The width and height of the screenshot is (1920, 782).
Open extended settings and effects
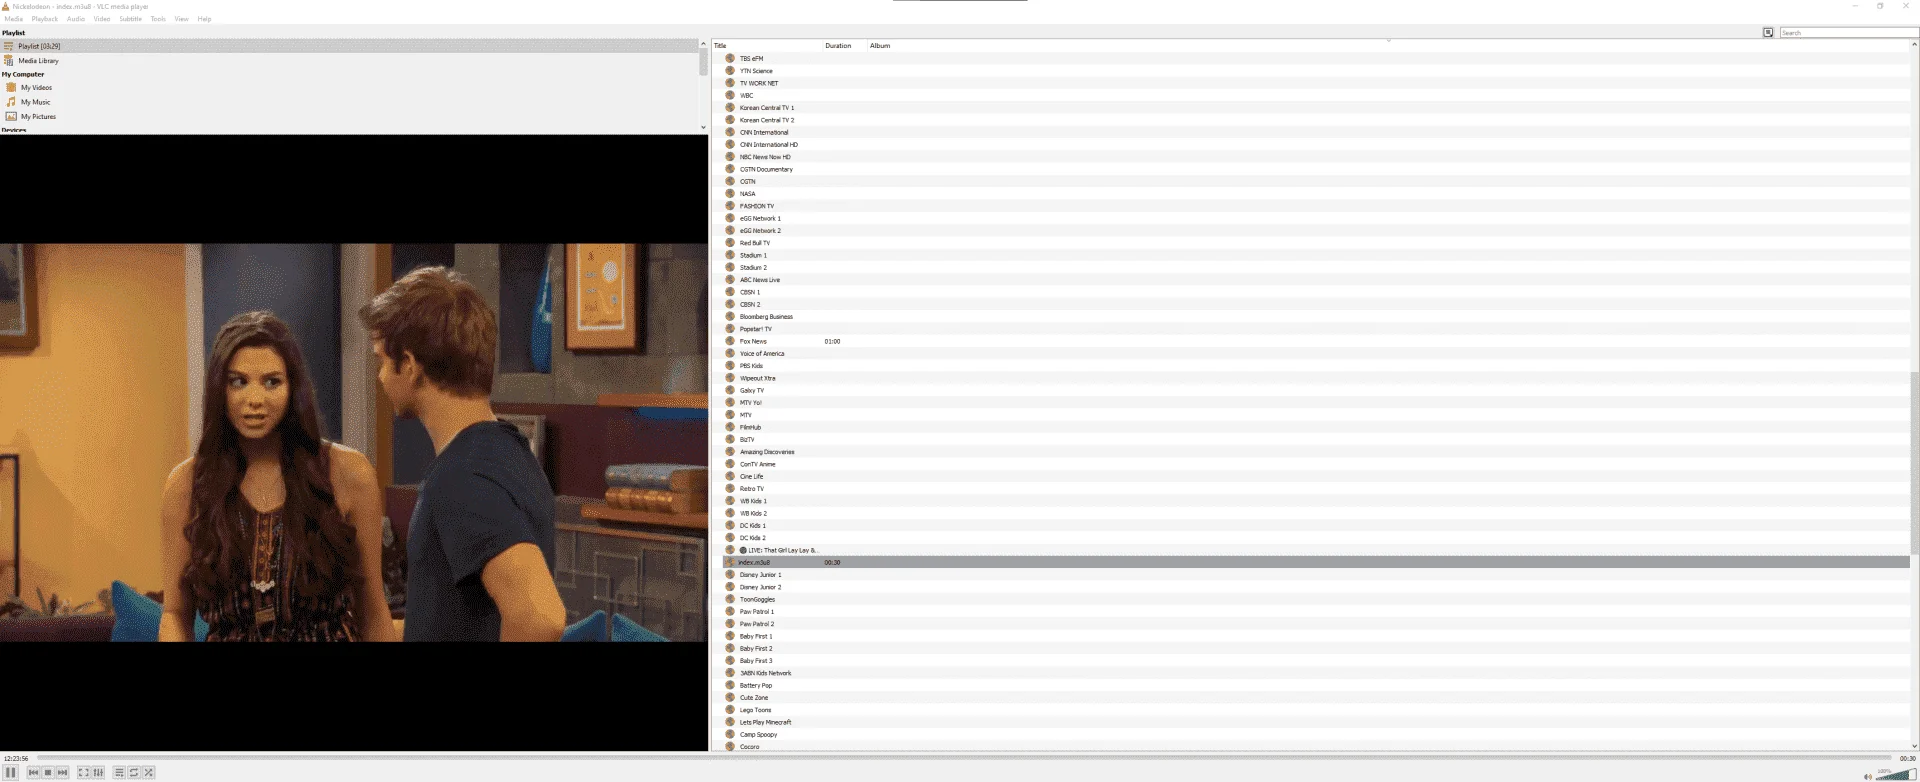click(98, 772)
